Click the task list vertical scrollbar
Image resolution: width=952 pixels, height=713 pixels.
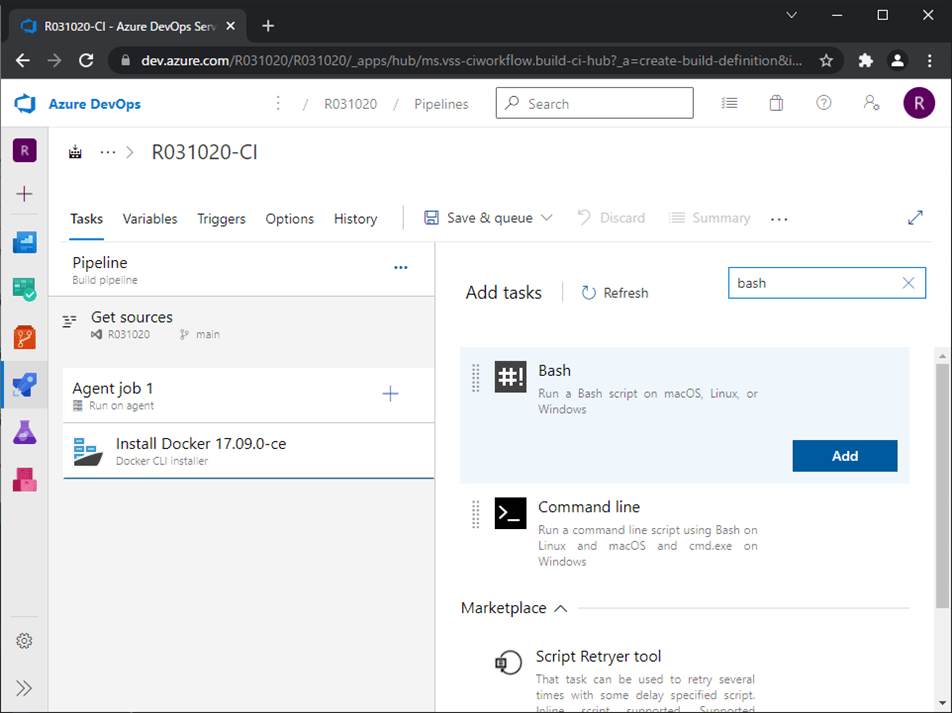[x=942, y=486]
